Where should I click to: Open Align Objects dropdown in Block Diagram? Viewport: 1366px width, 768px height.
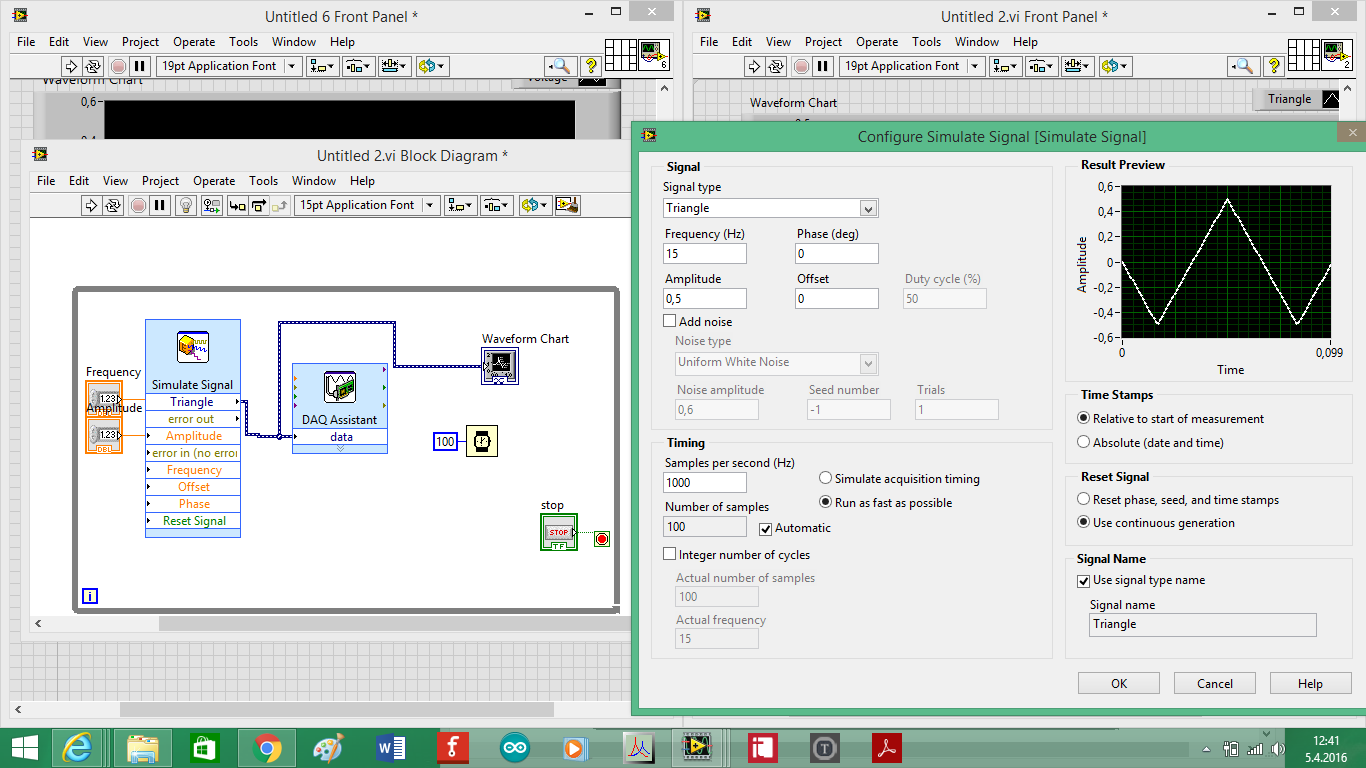(461, 205)
